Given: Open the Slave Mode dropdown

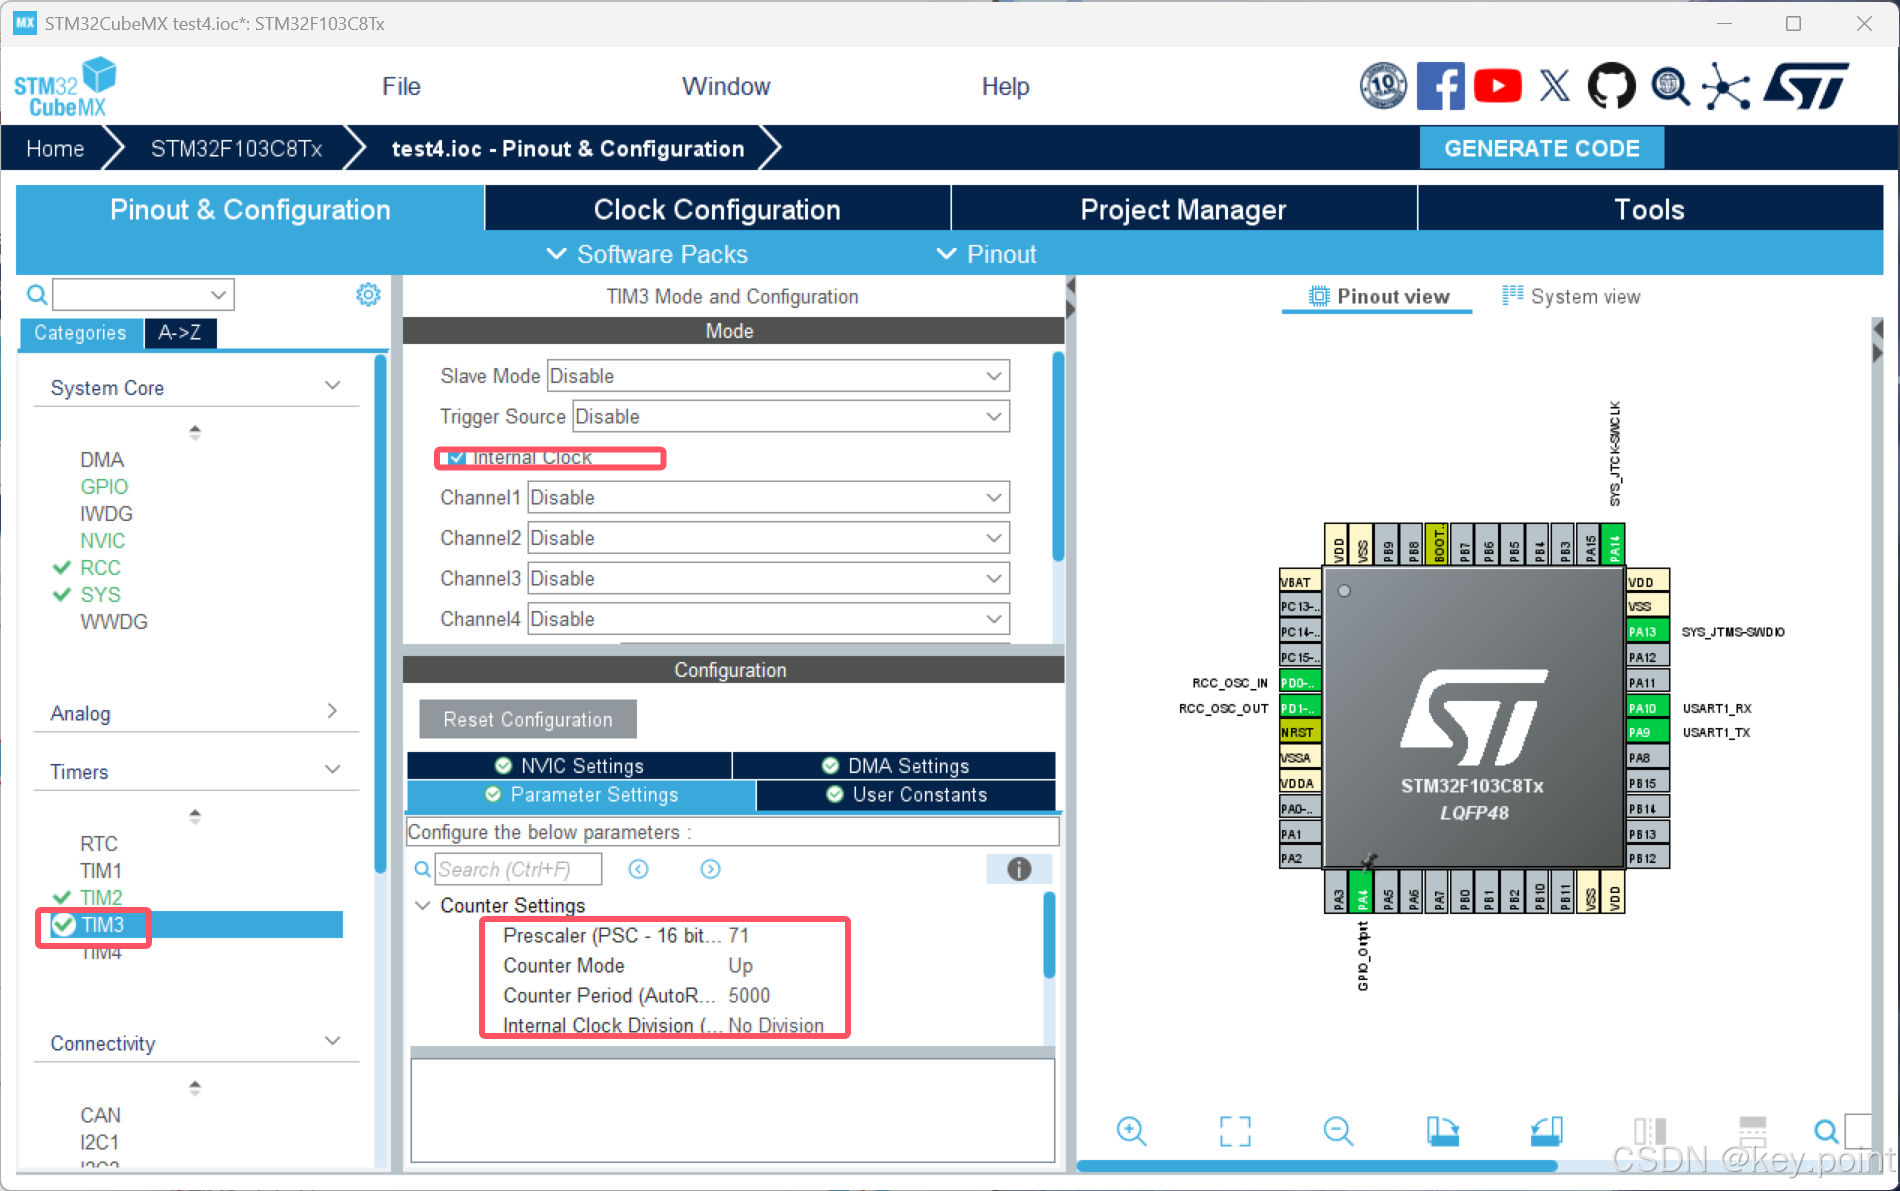Looking at the screenshot, I should click(778, 376).
